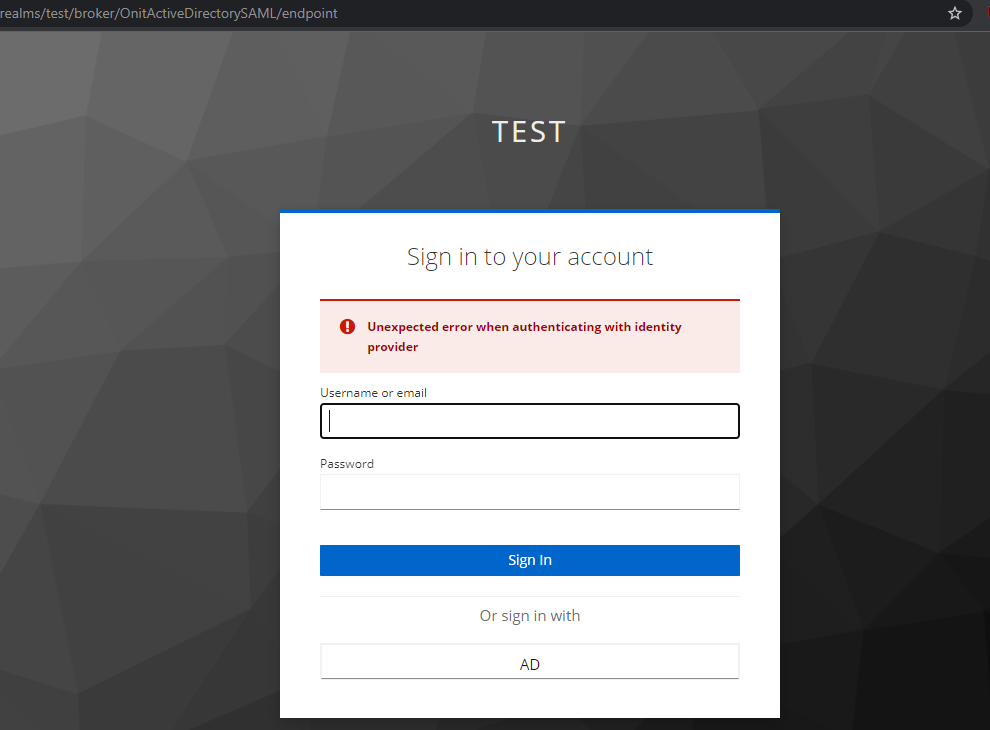Click inside the Password input field
This screenshot has height=730, width=990.
coord(529,491)
